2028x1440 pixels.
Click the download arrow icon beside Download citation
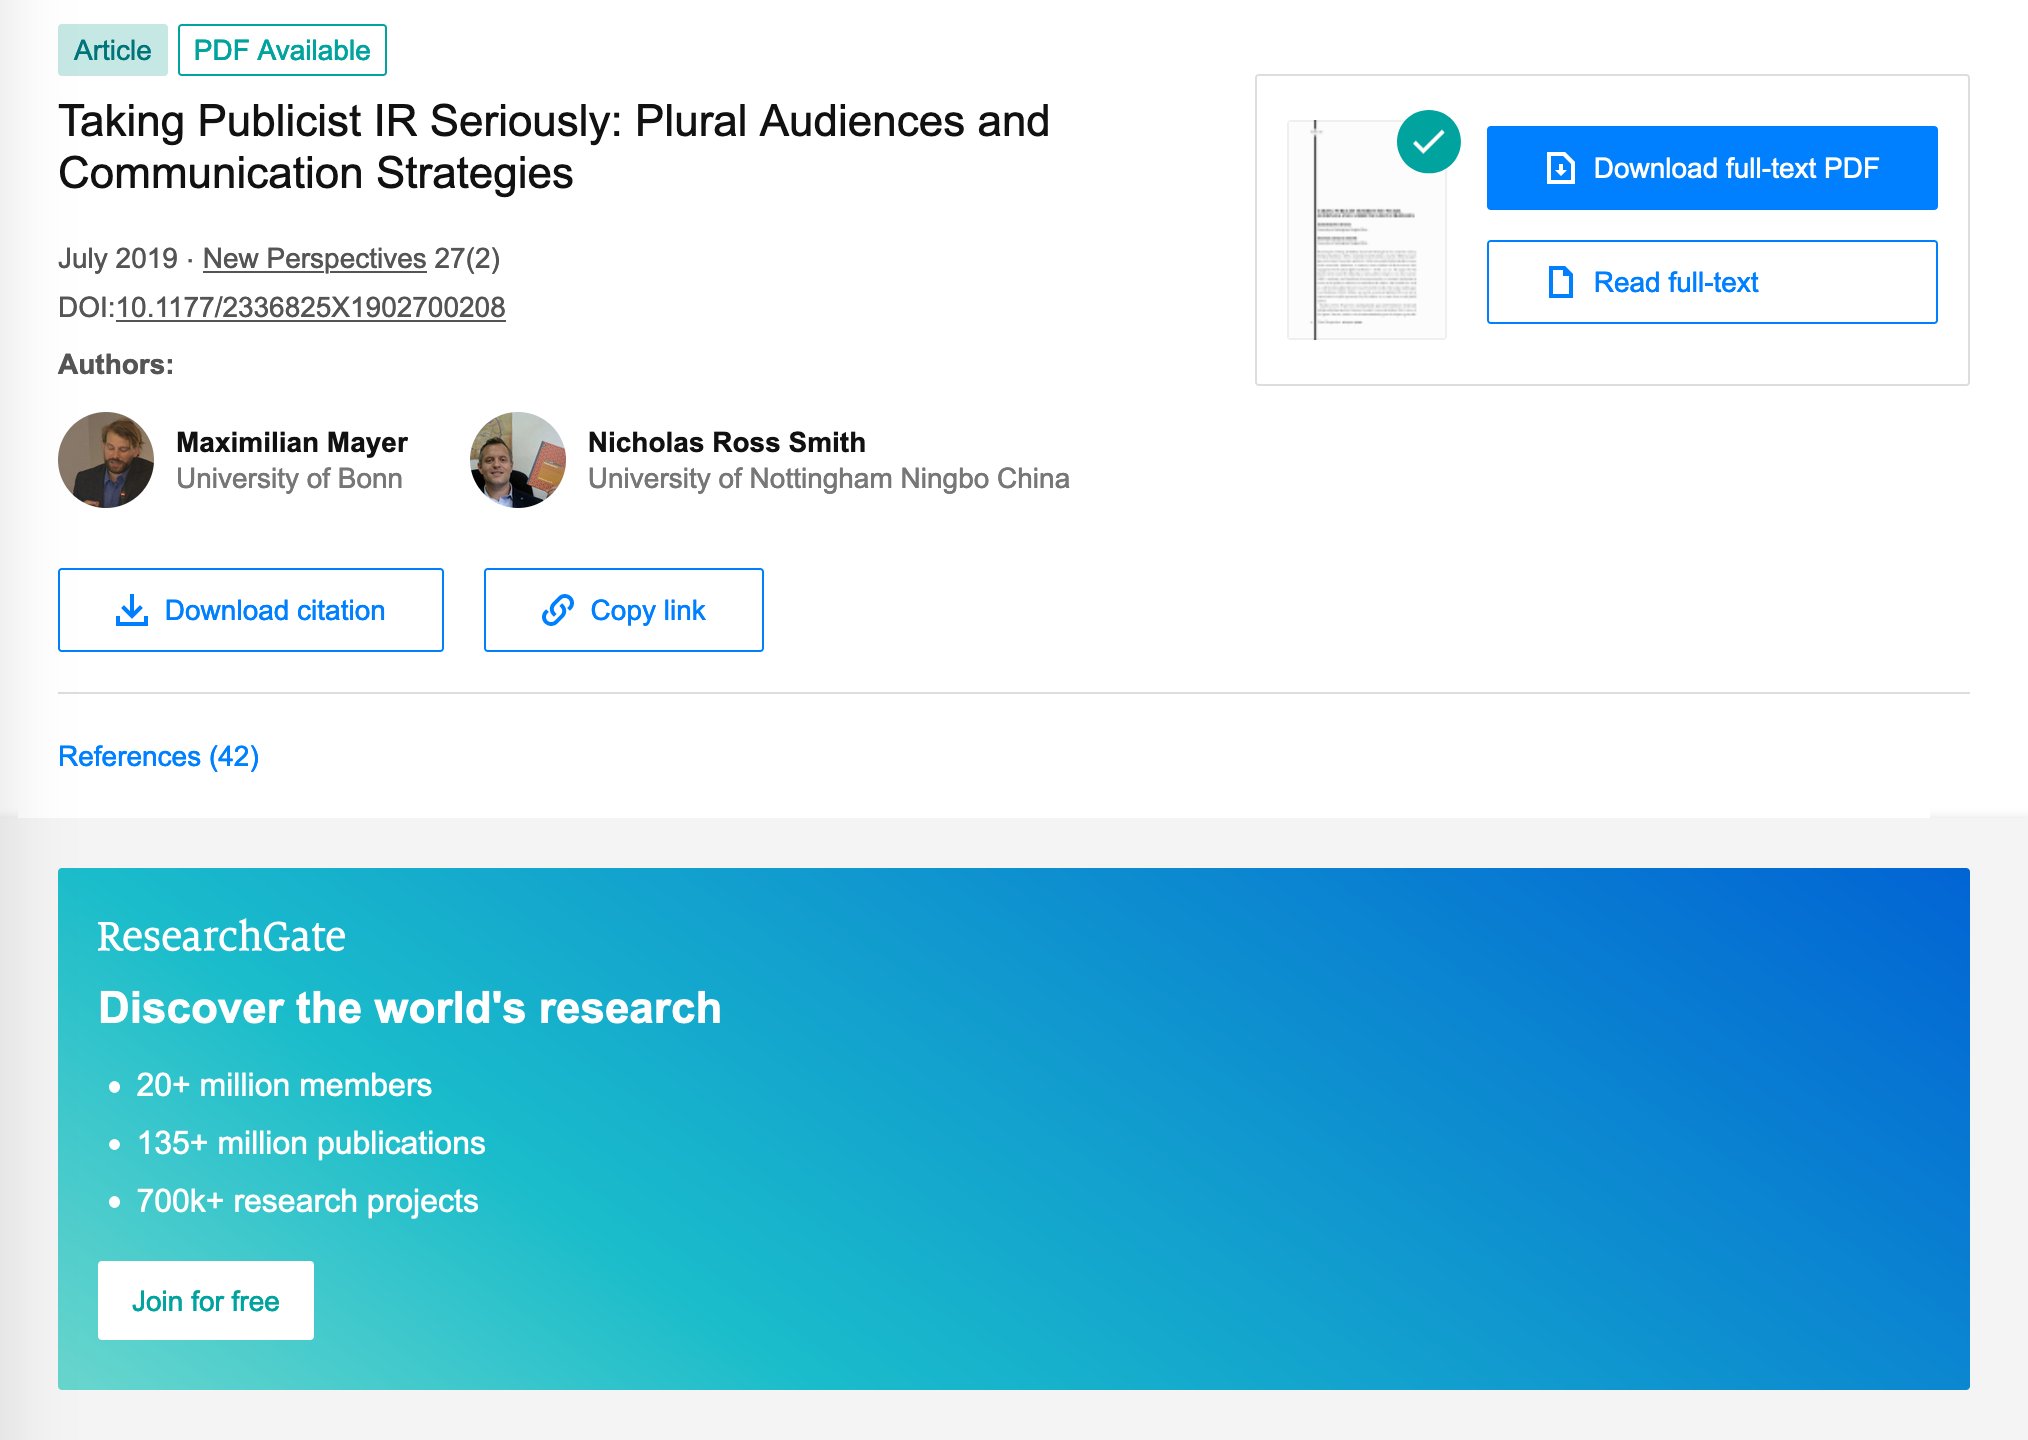pyautogui.click(x=132, y=610)
